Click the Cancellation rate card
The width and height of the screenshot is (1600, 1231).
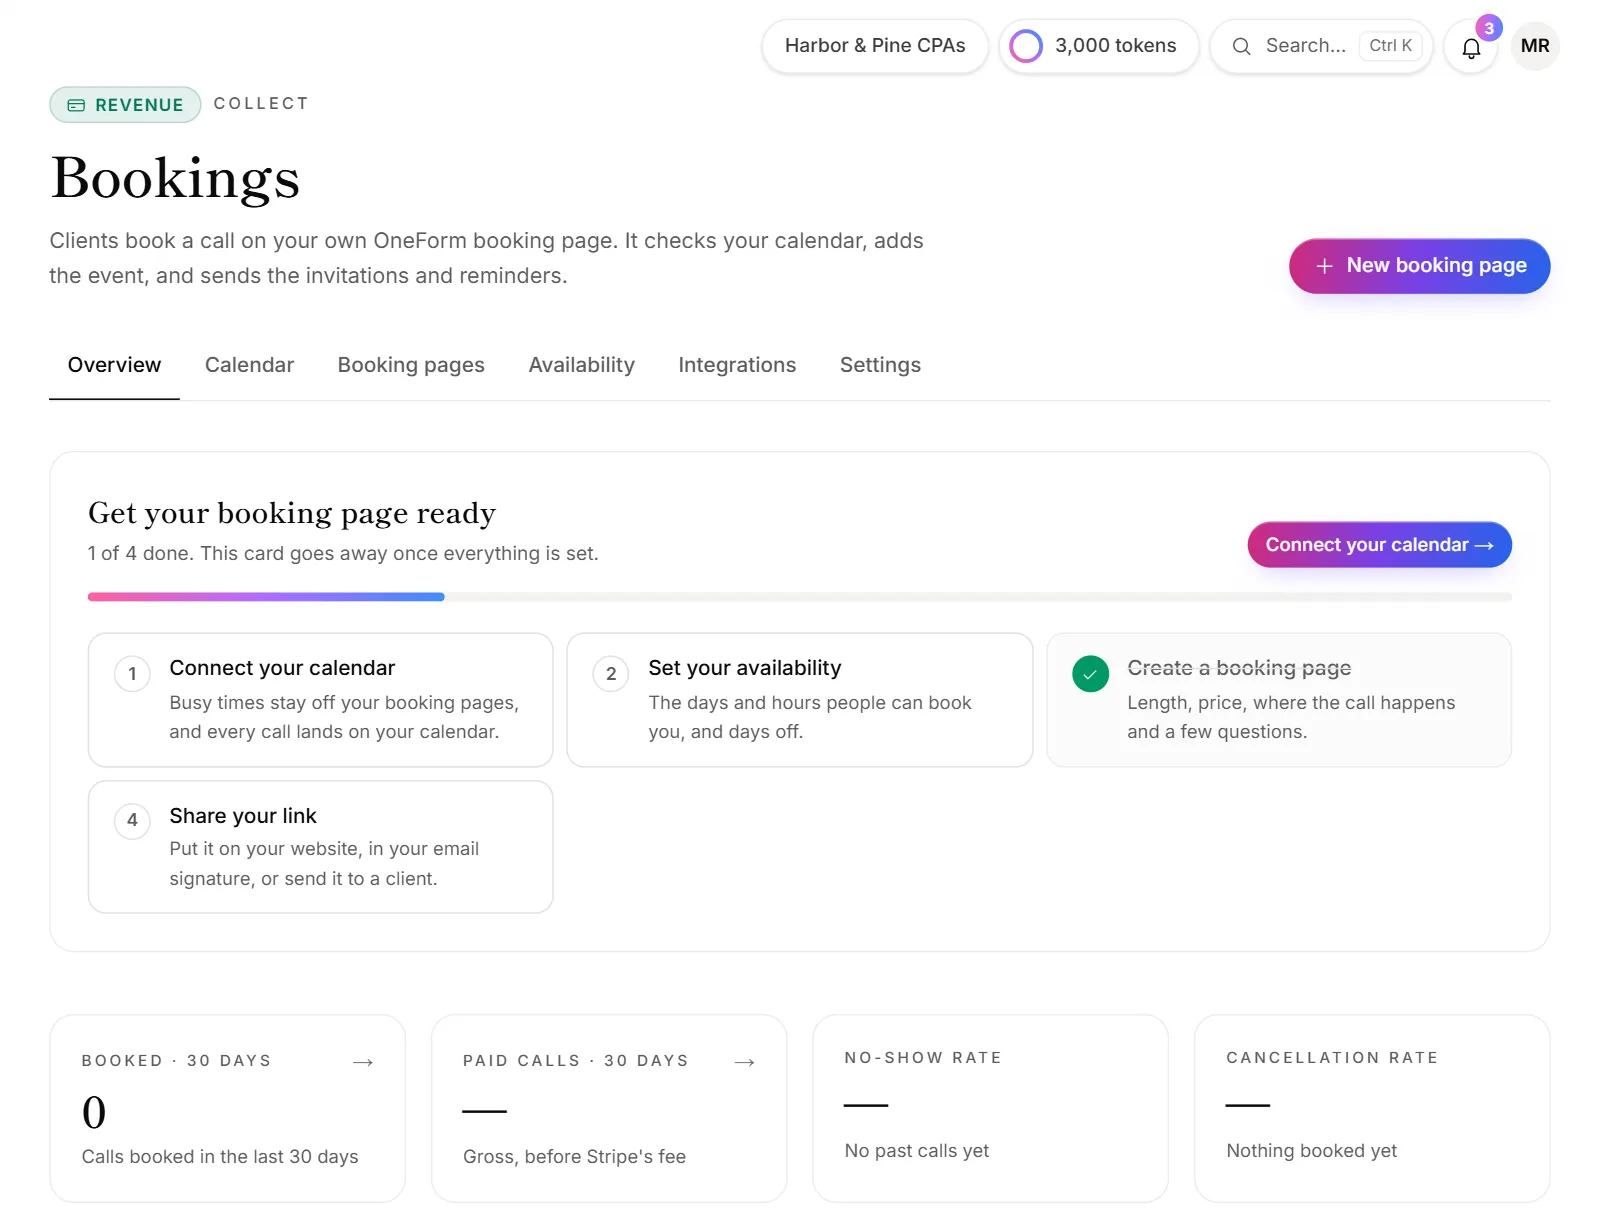click(1372, 1109)
